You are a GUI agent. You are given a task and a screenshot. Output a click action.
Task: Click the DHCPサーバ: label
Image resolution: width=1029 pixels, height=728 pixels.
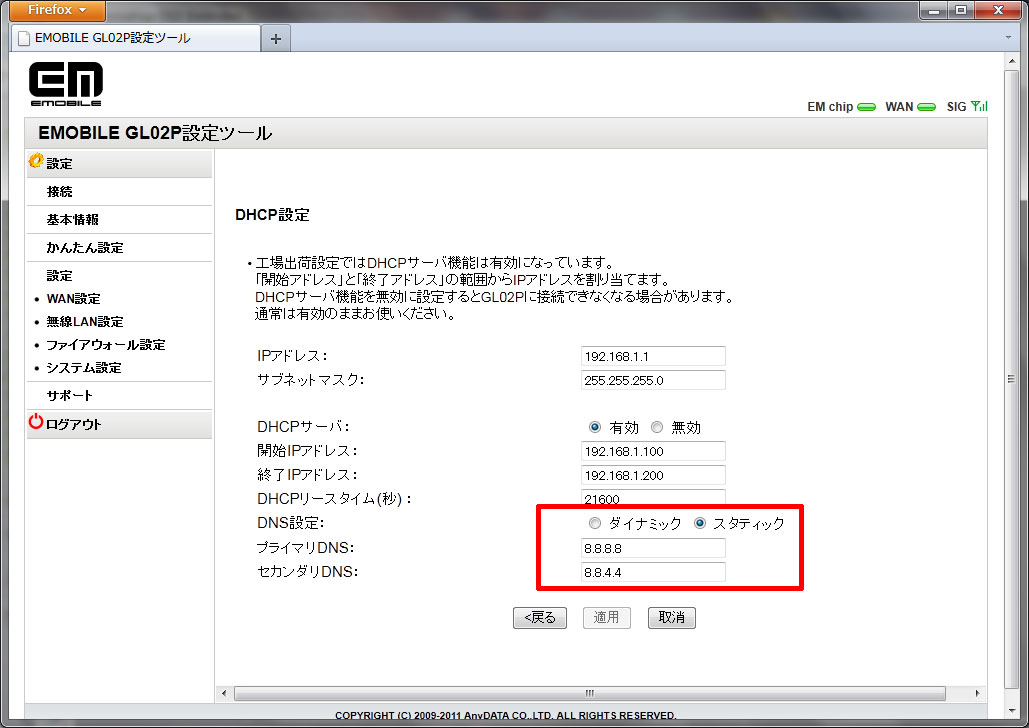[x=303, y=427]
